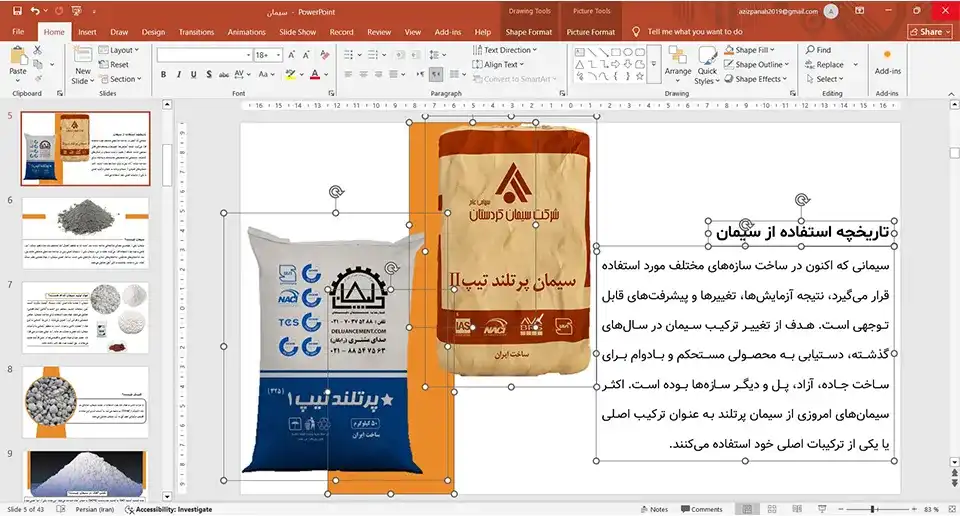The height and width of the screenshot is (516, 960).
Task: Open the Comments pane
Action: pos(702,509)
